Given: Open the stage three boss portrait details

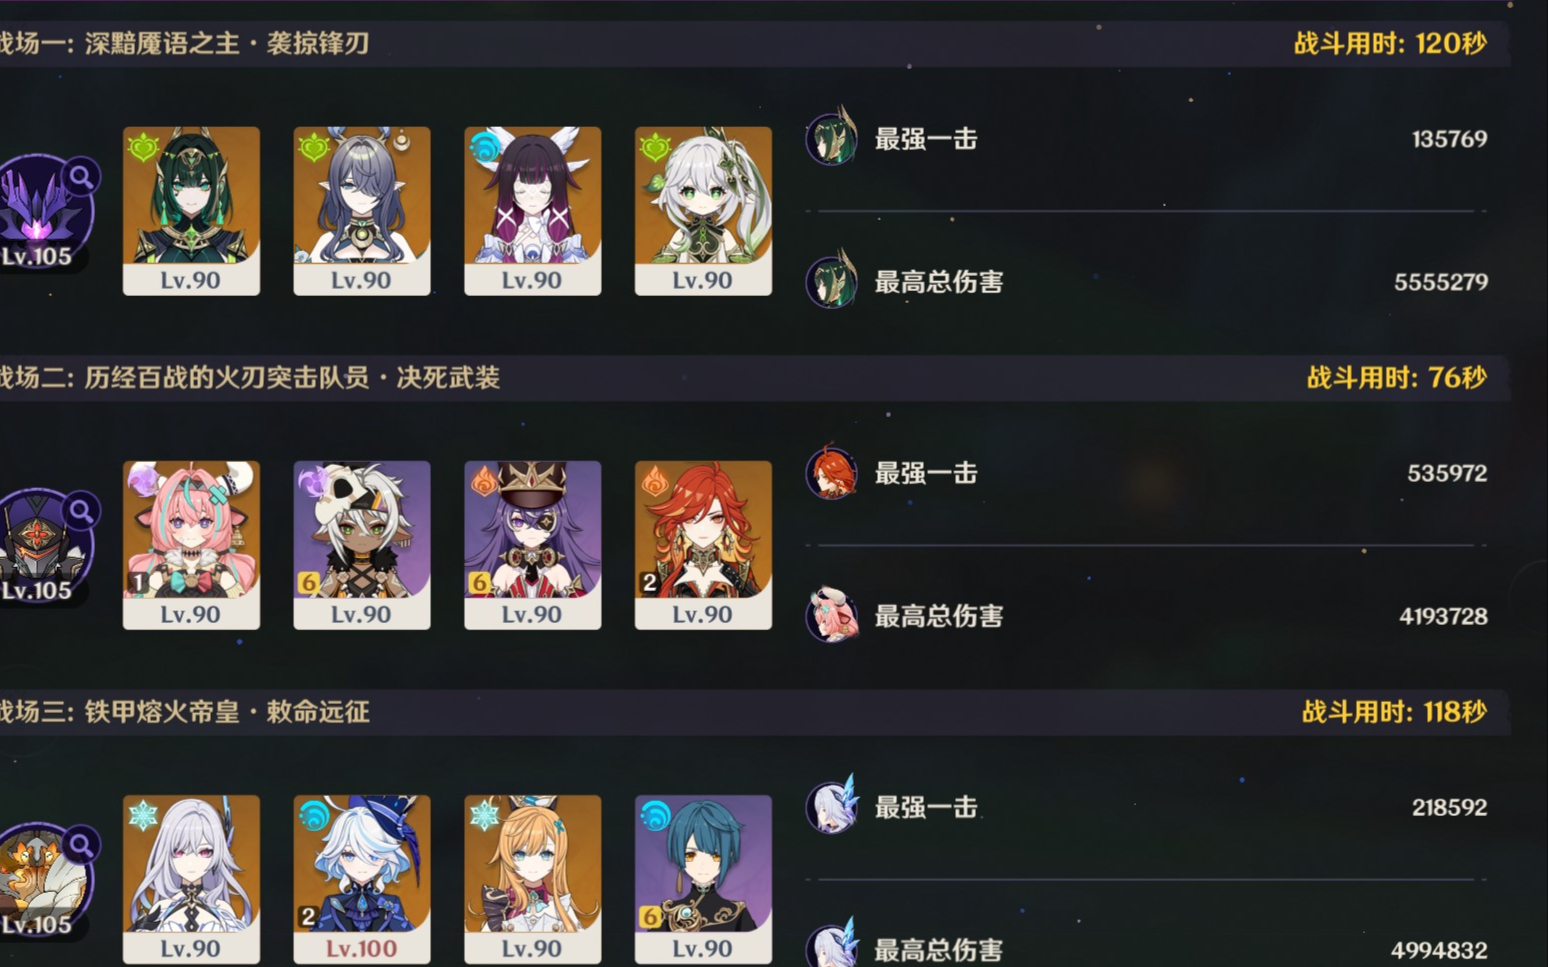Looking at the screenshot, I should click(x=44, y=879).
